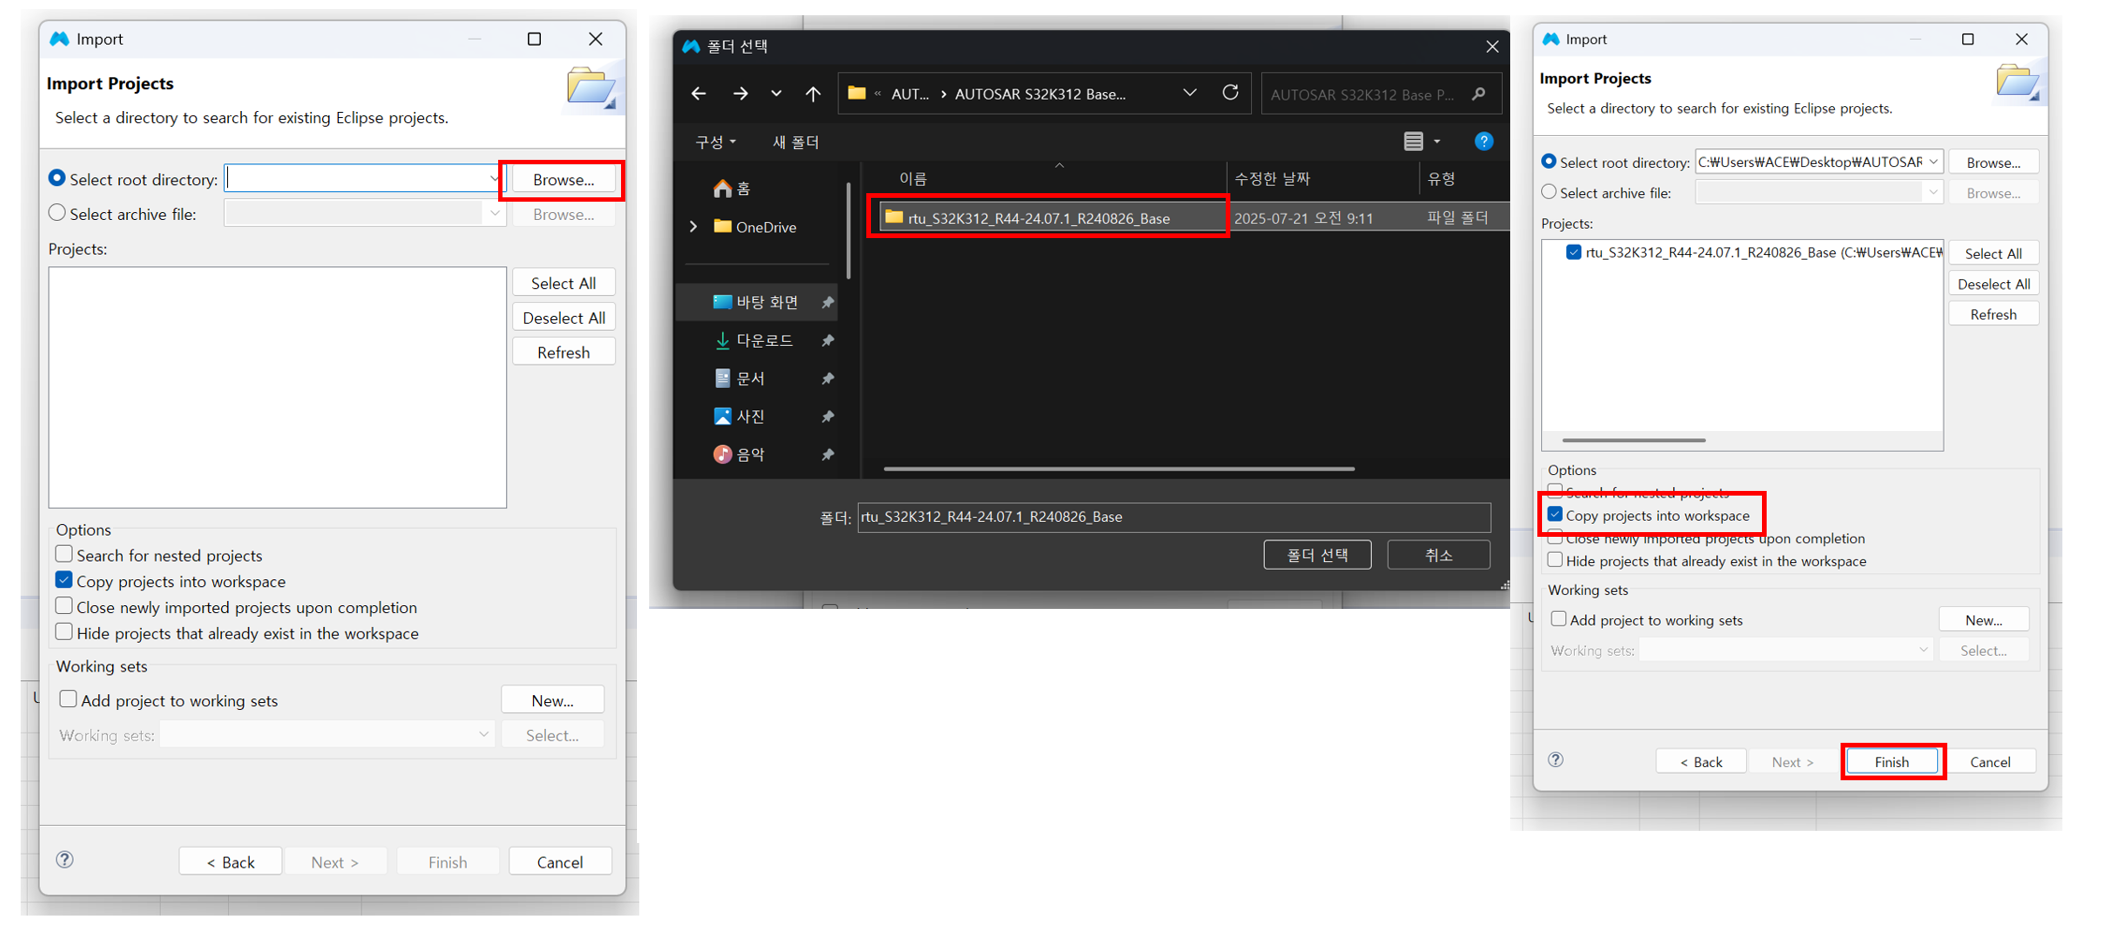Click help question mark in left Import dialog
The height and width of the screenshot is (930, 2106).
pos(65,860)
